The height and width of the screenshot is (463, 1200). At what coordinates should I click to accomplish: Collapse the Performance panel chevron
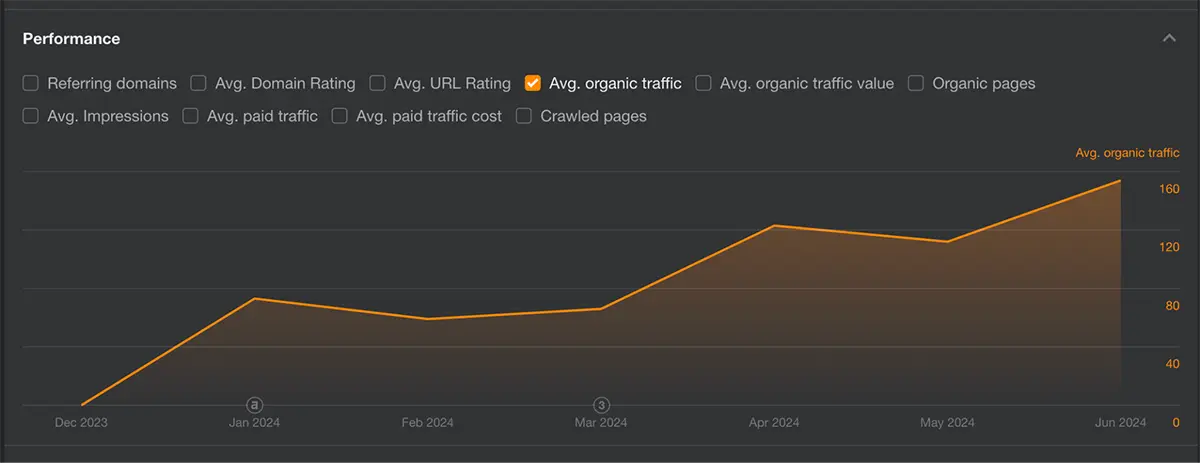(x=1168, y=39)
